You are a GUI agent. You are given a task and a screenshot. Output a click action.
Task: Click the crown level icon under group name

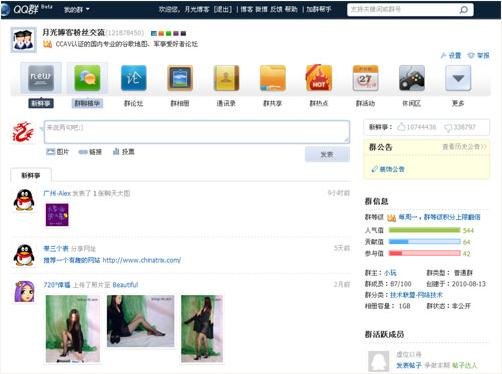(47, 44)
